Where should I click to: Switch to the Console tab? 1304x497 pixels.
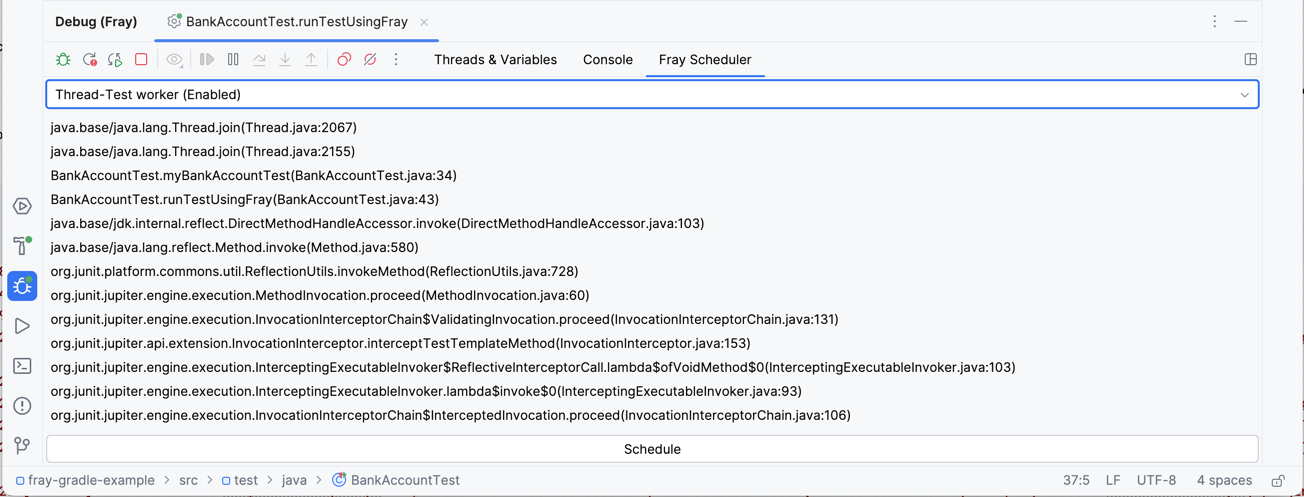pos(608,60)
